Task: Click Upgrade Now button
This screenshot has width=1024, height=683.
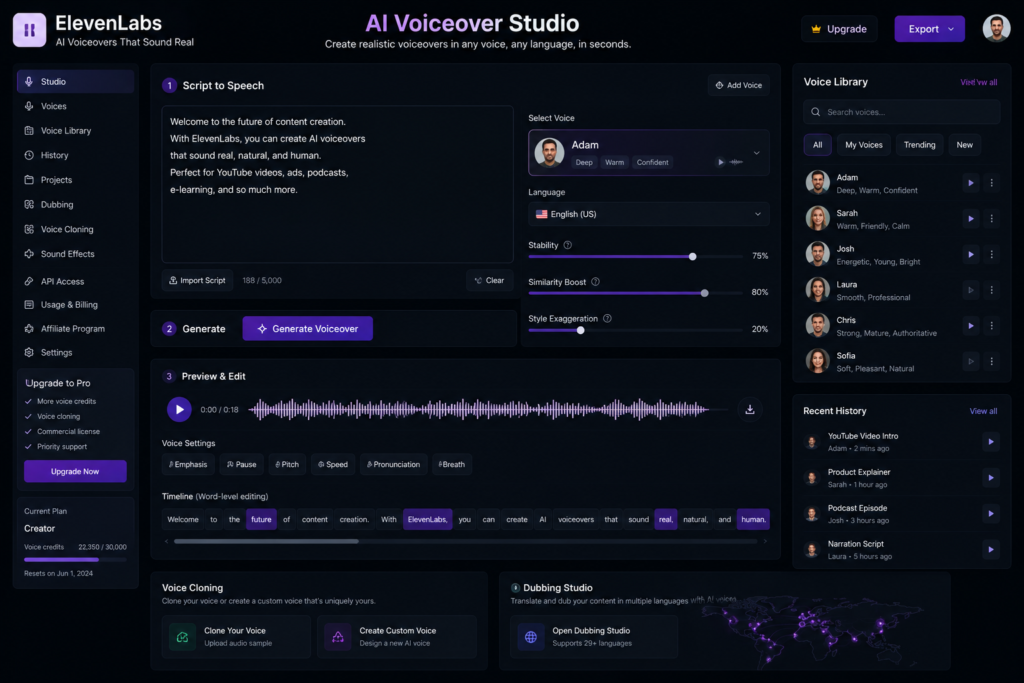Action: point(75,471)
